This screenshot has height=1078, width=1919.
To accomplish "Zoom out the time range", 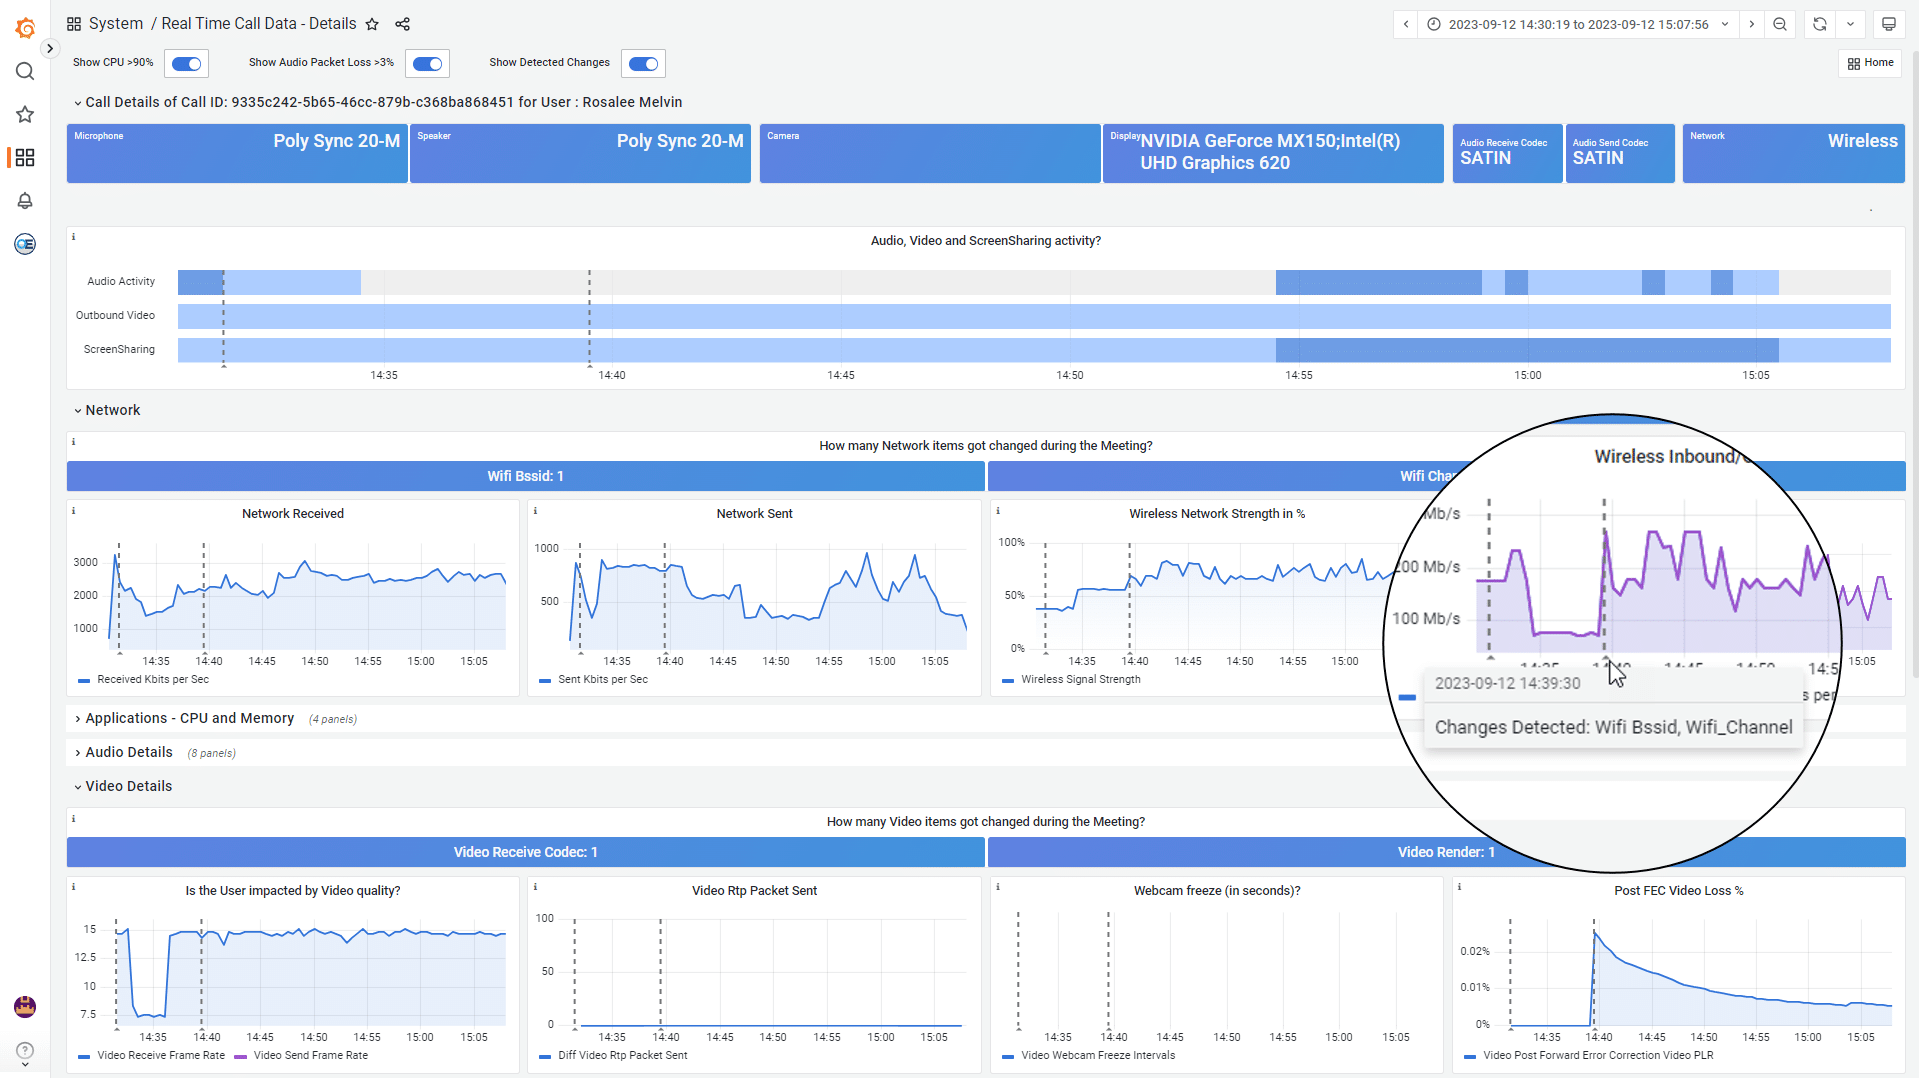I will tap(1780, 24).
